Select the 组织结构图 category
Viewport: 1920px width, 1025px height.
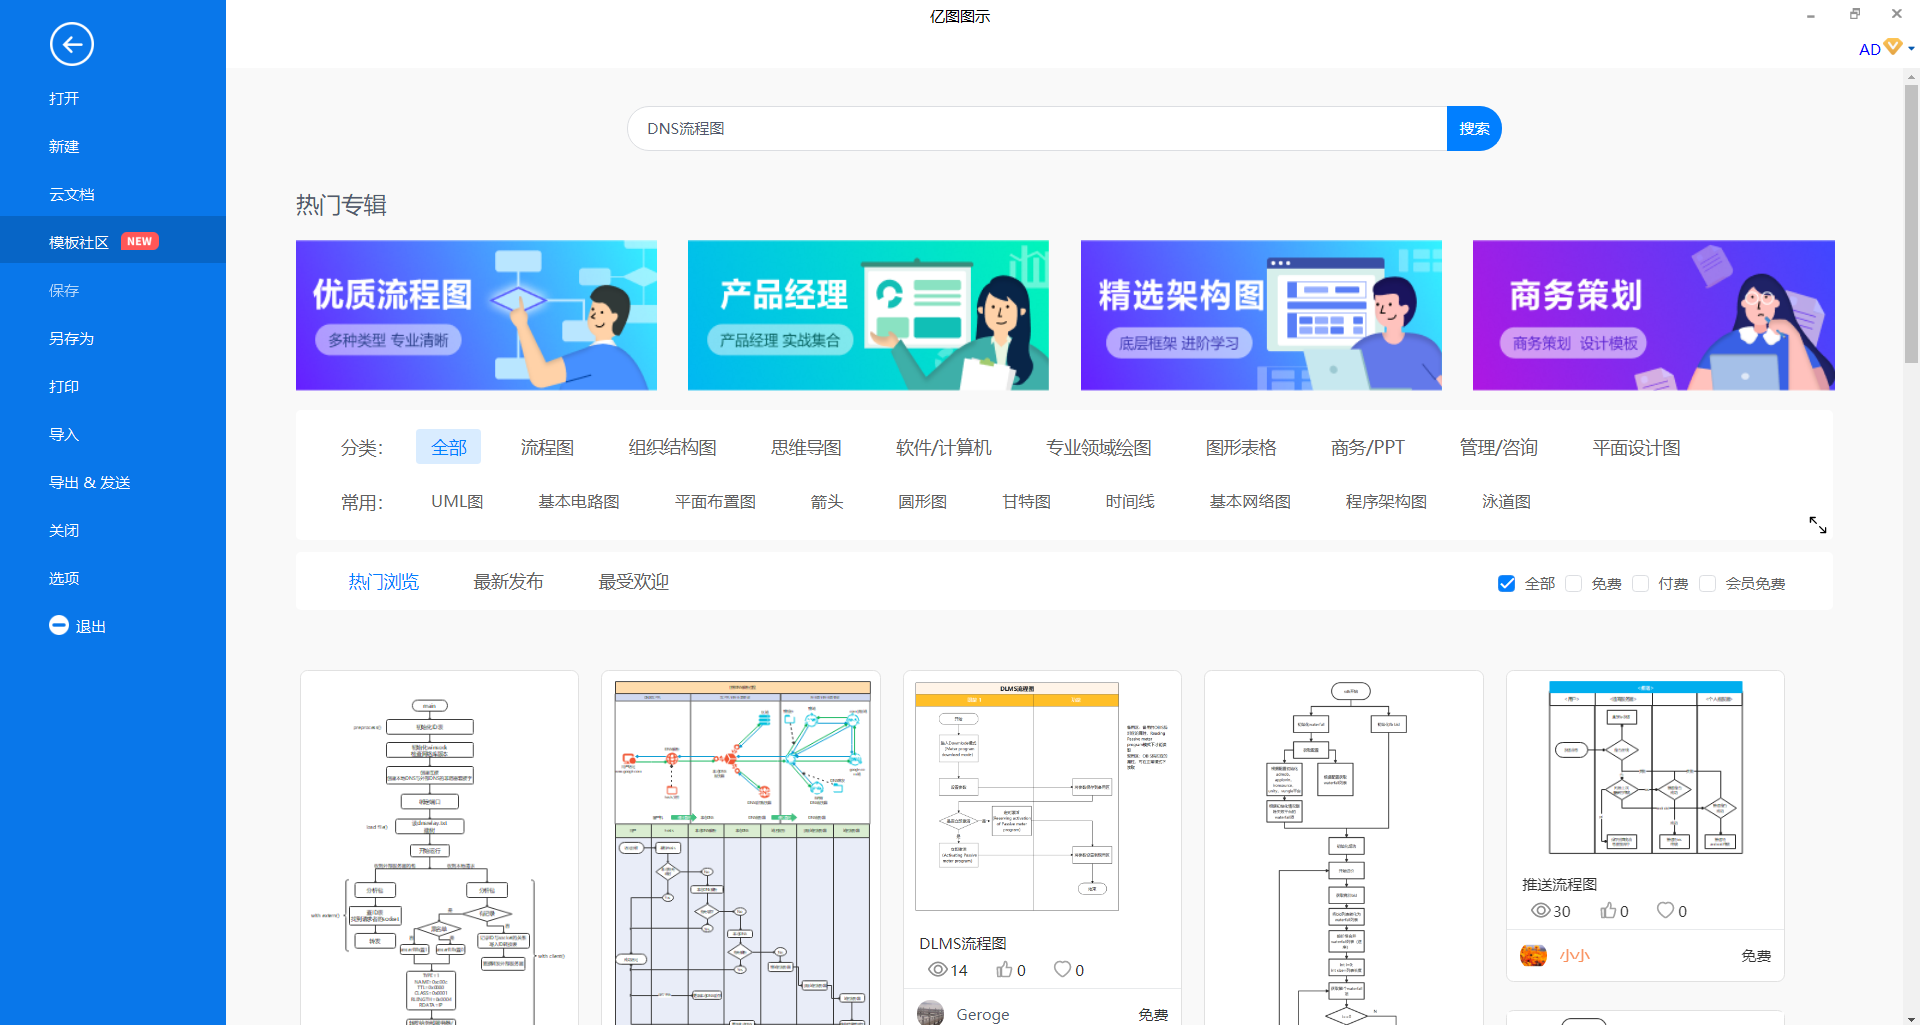[672, 447]
